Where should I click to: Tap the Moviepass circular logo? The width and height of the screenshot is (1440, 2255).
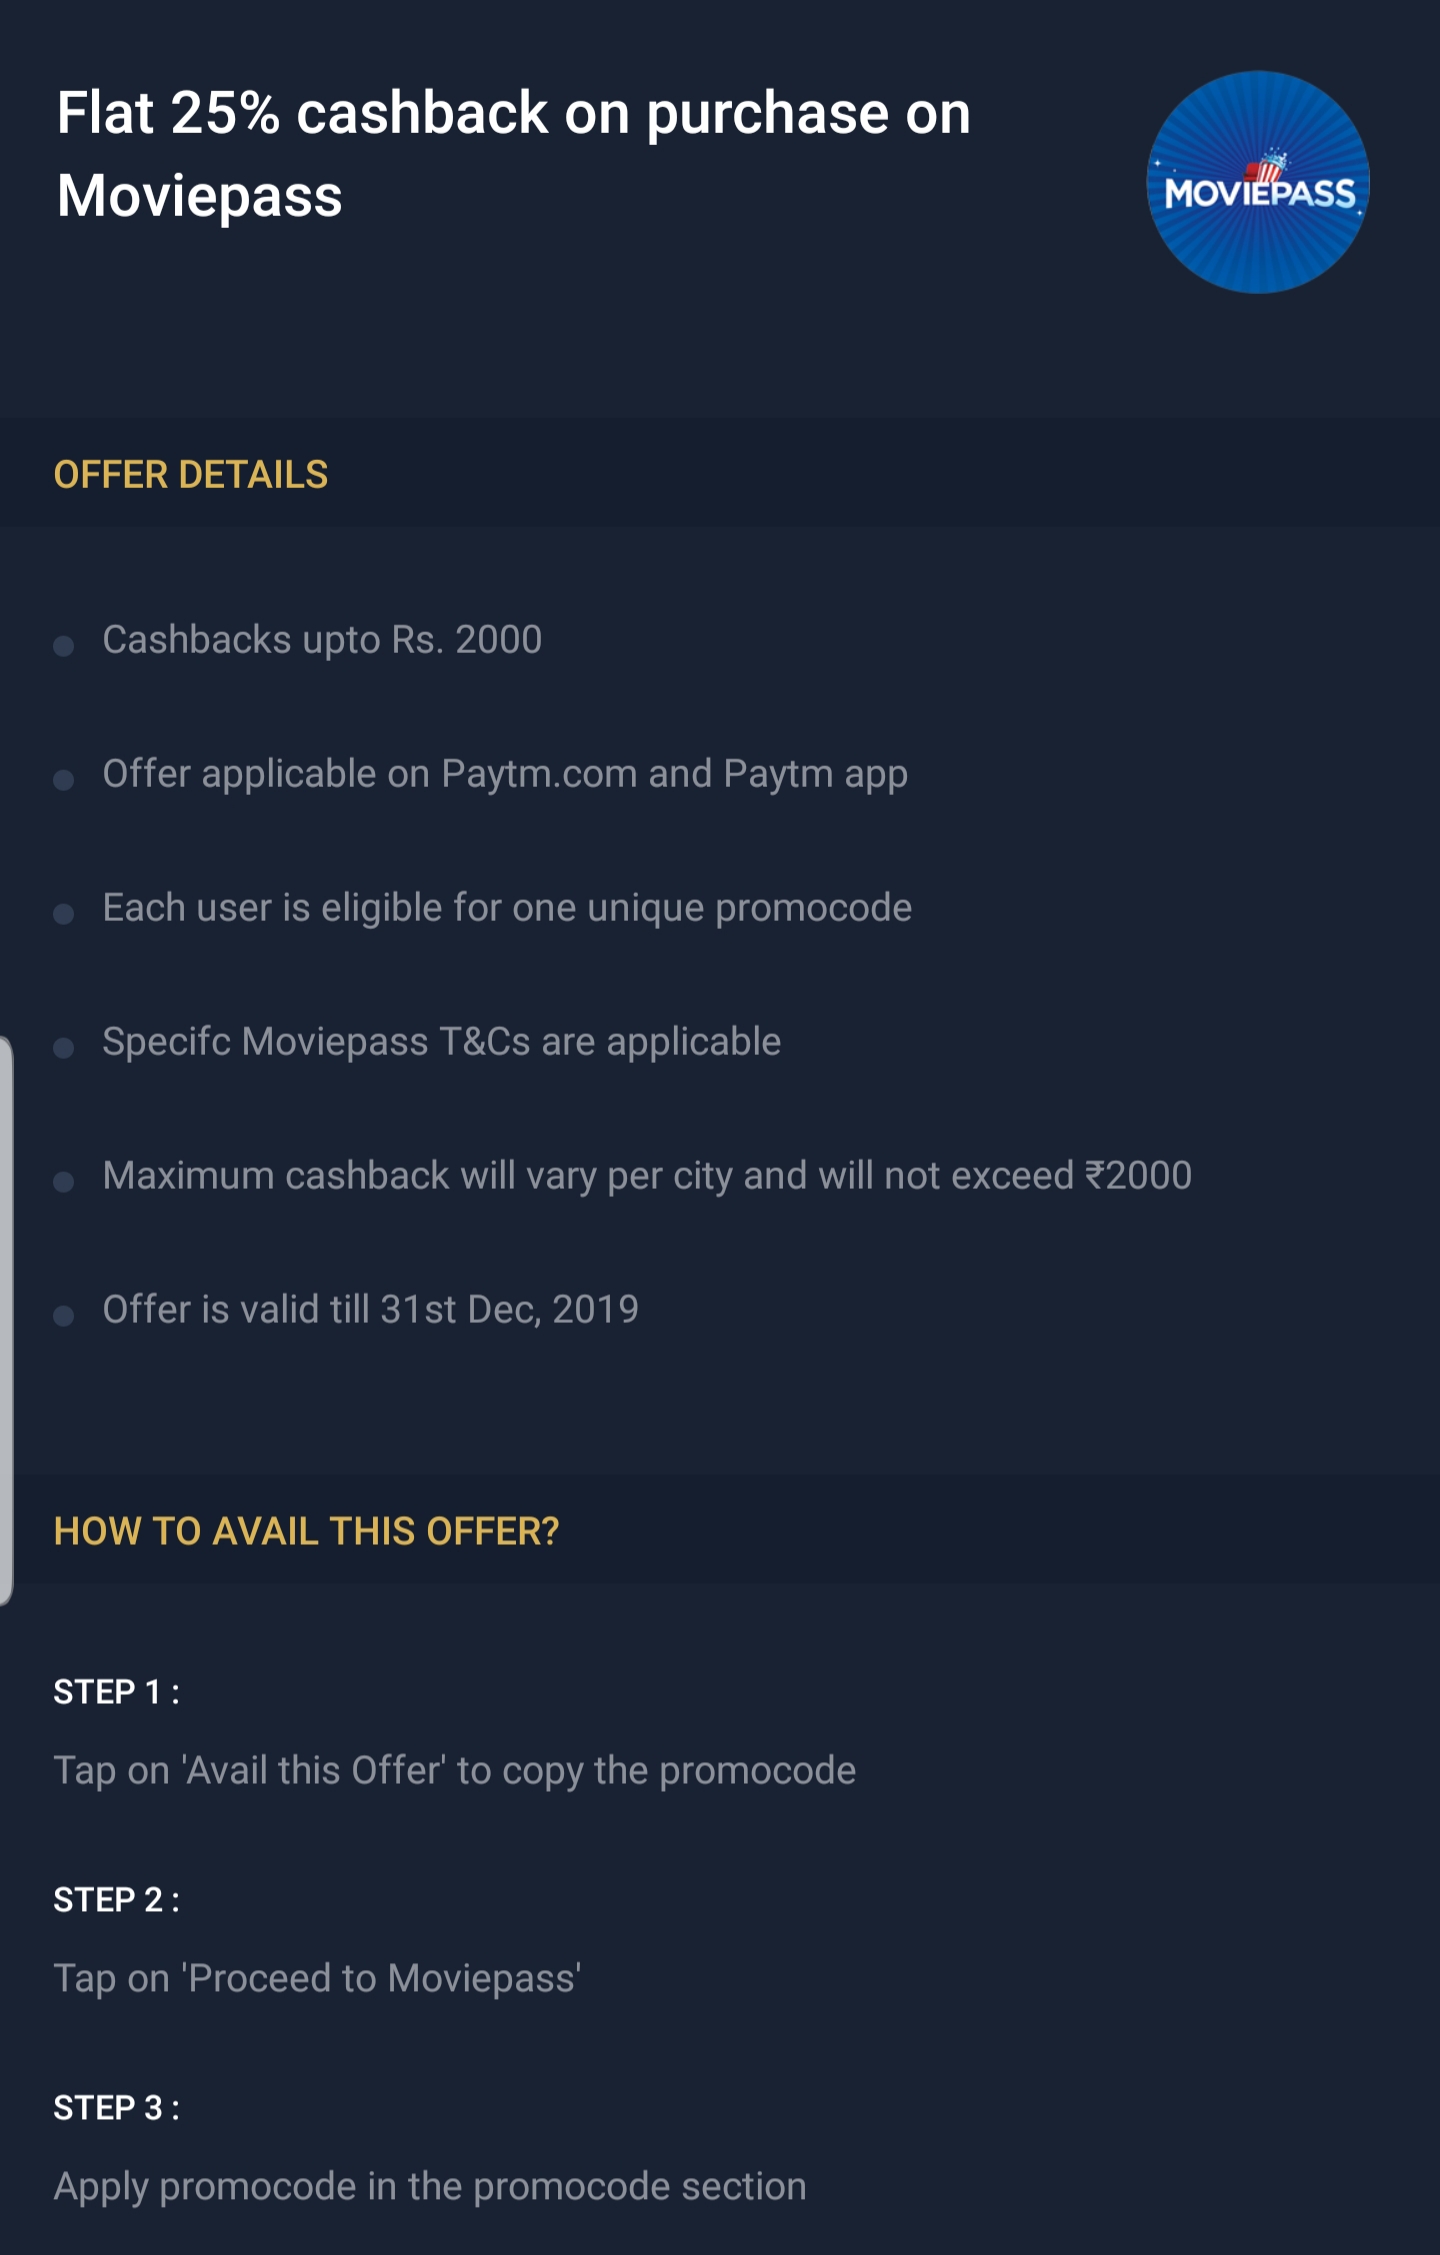click(1257, 182)
